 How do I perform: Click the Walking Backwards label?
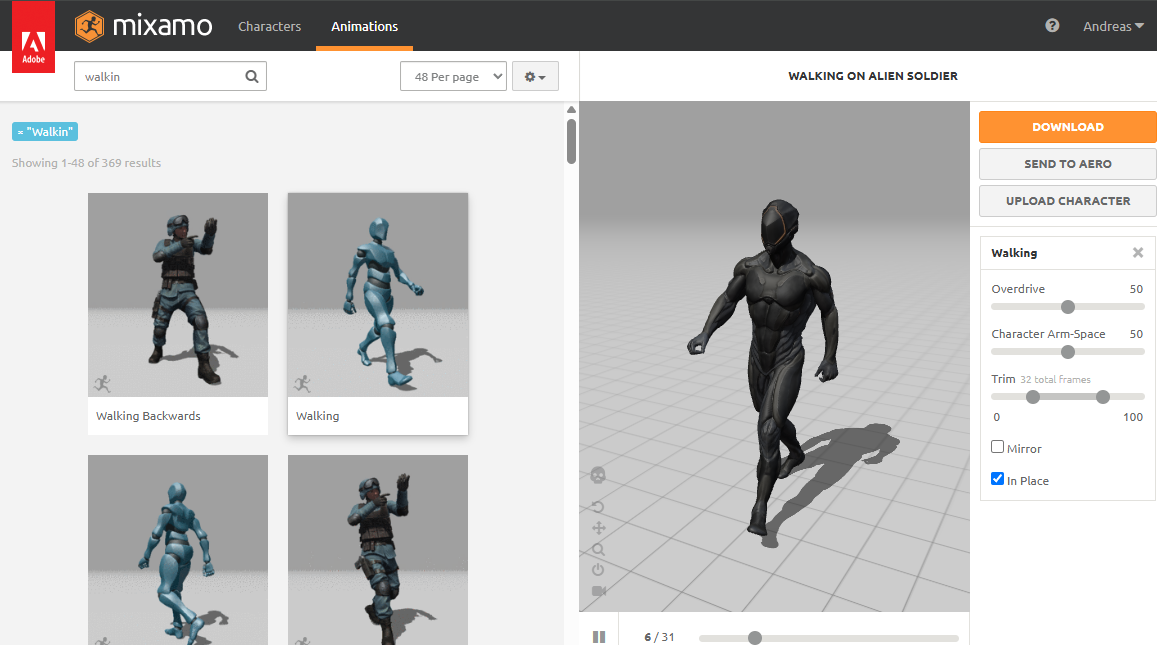(x=148, y=416)
